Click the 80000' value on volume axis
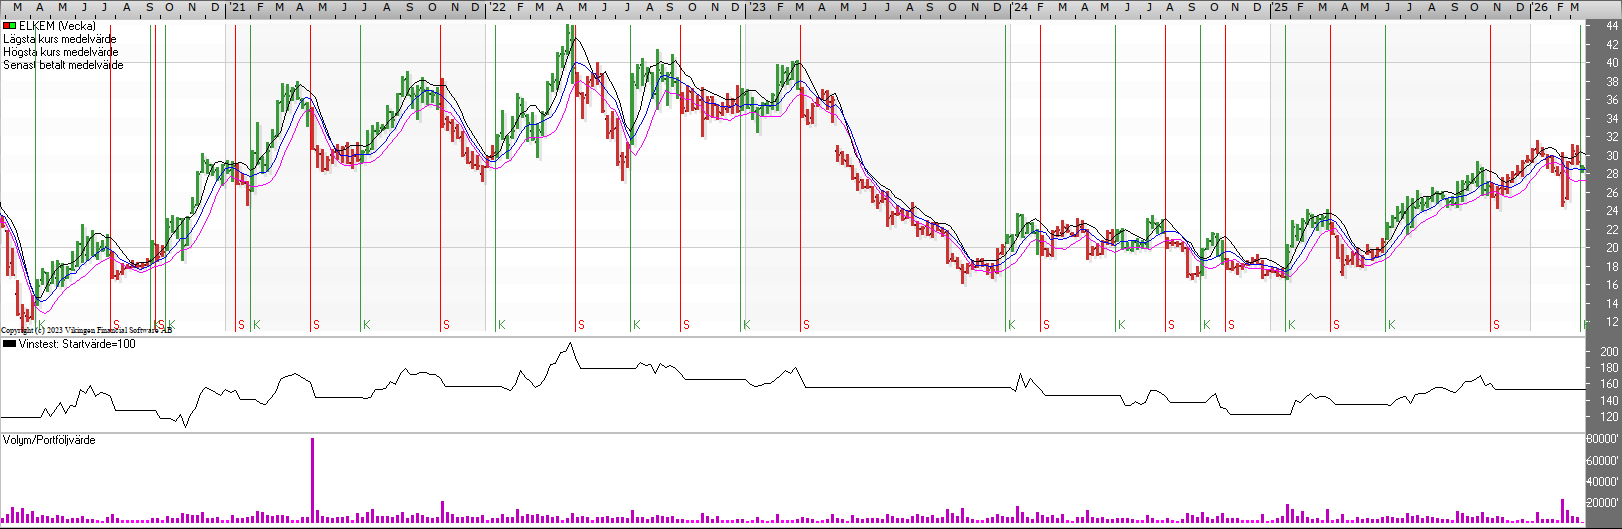 [1602, 439]
